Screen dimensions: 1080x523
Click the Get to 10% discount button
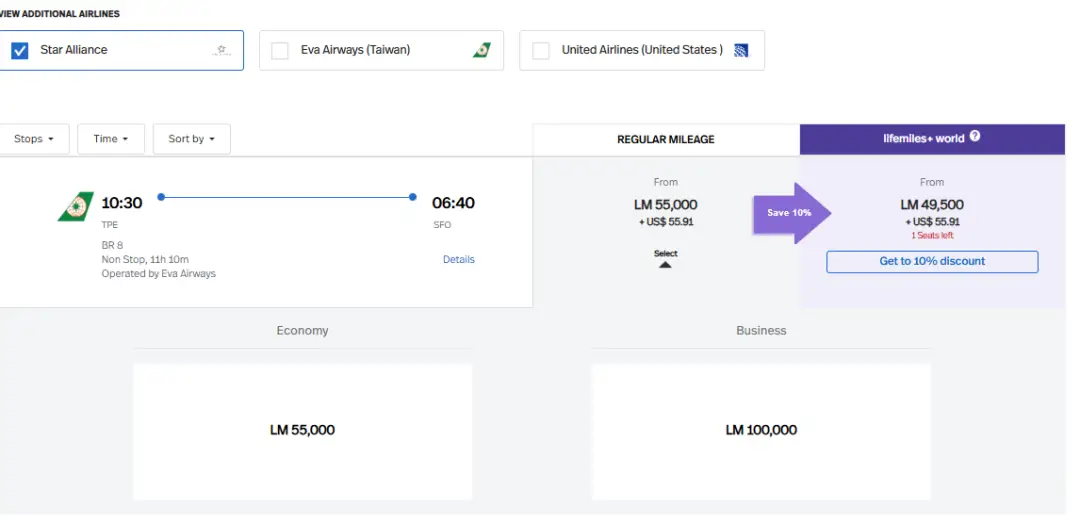(x=932, y=261)
